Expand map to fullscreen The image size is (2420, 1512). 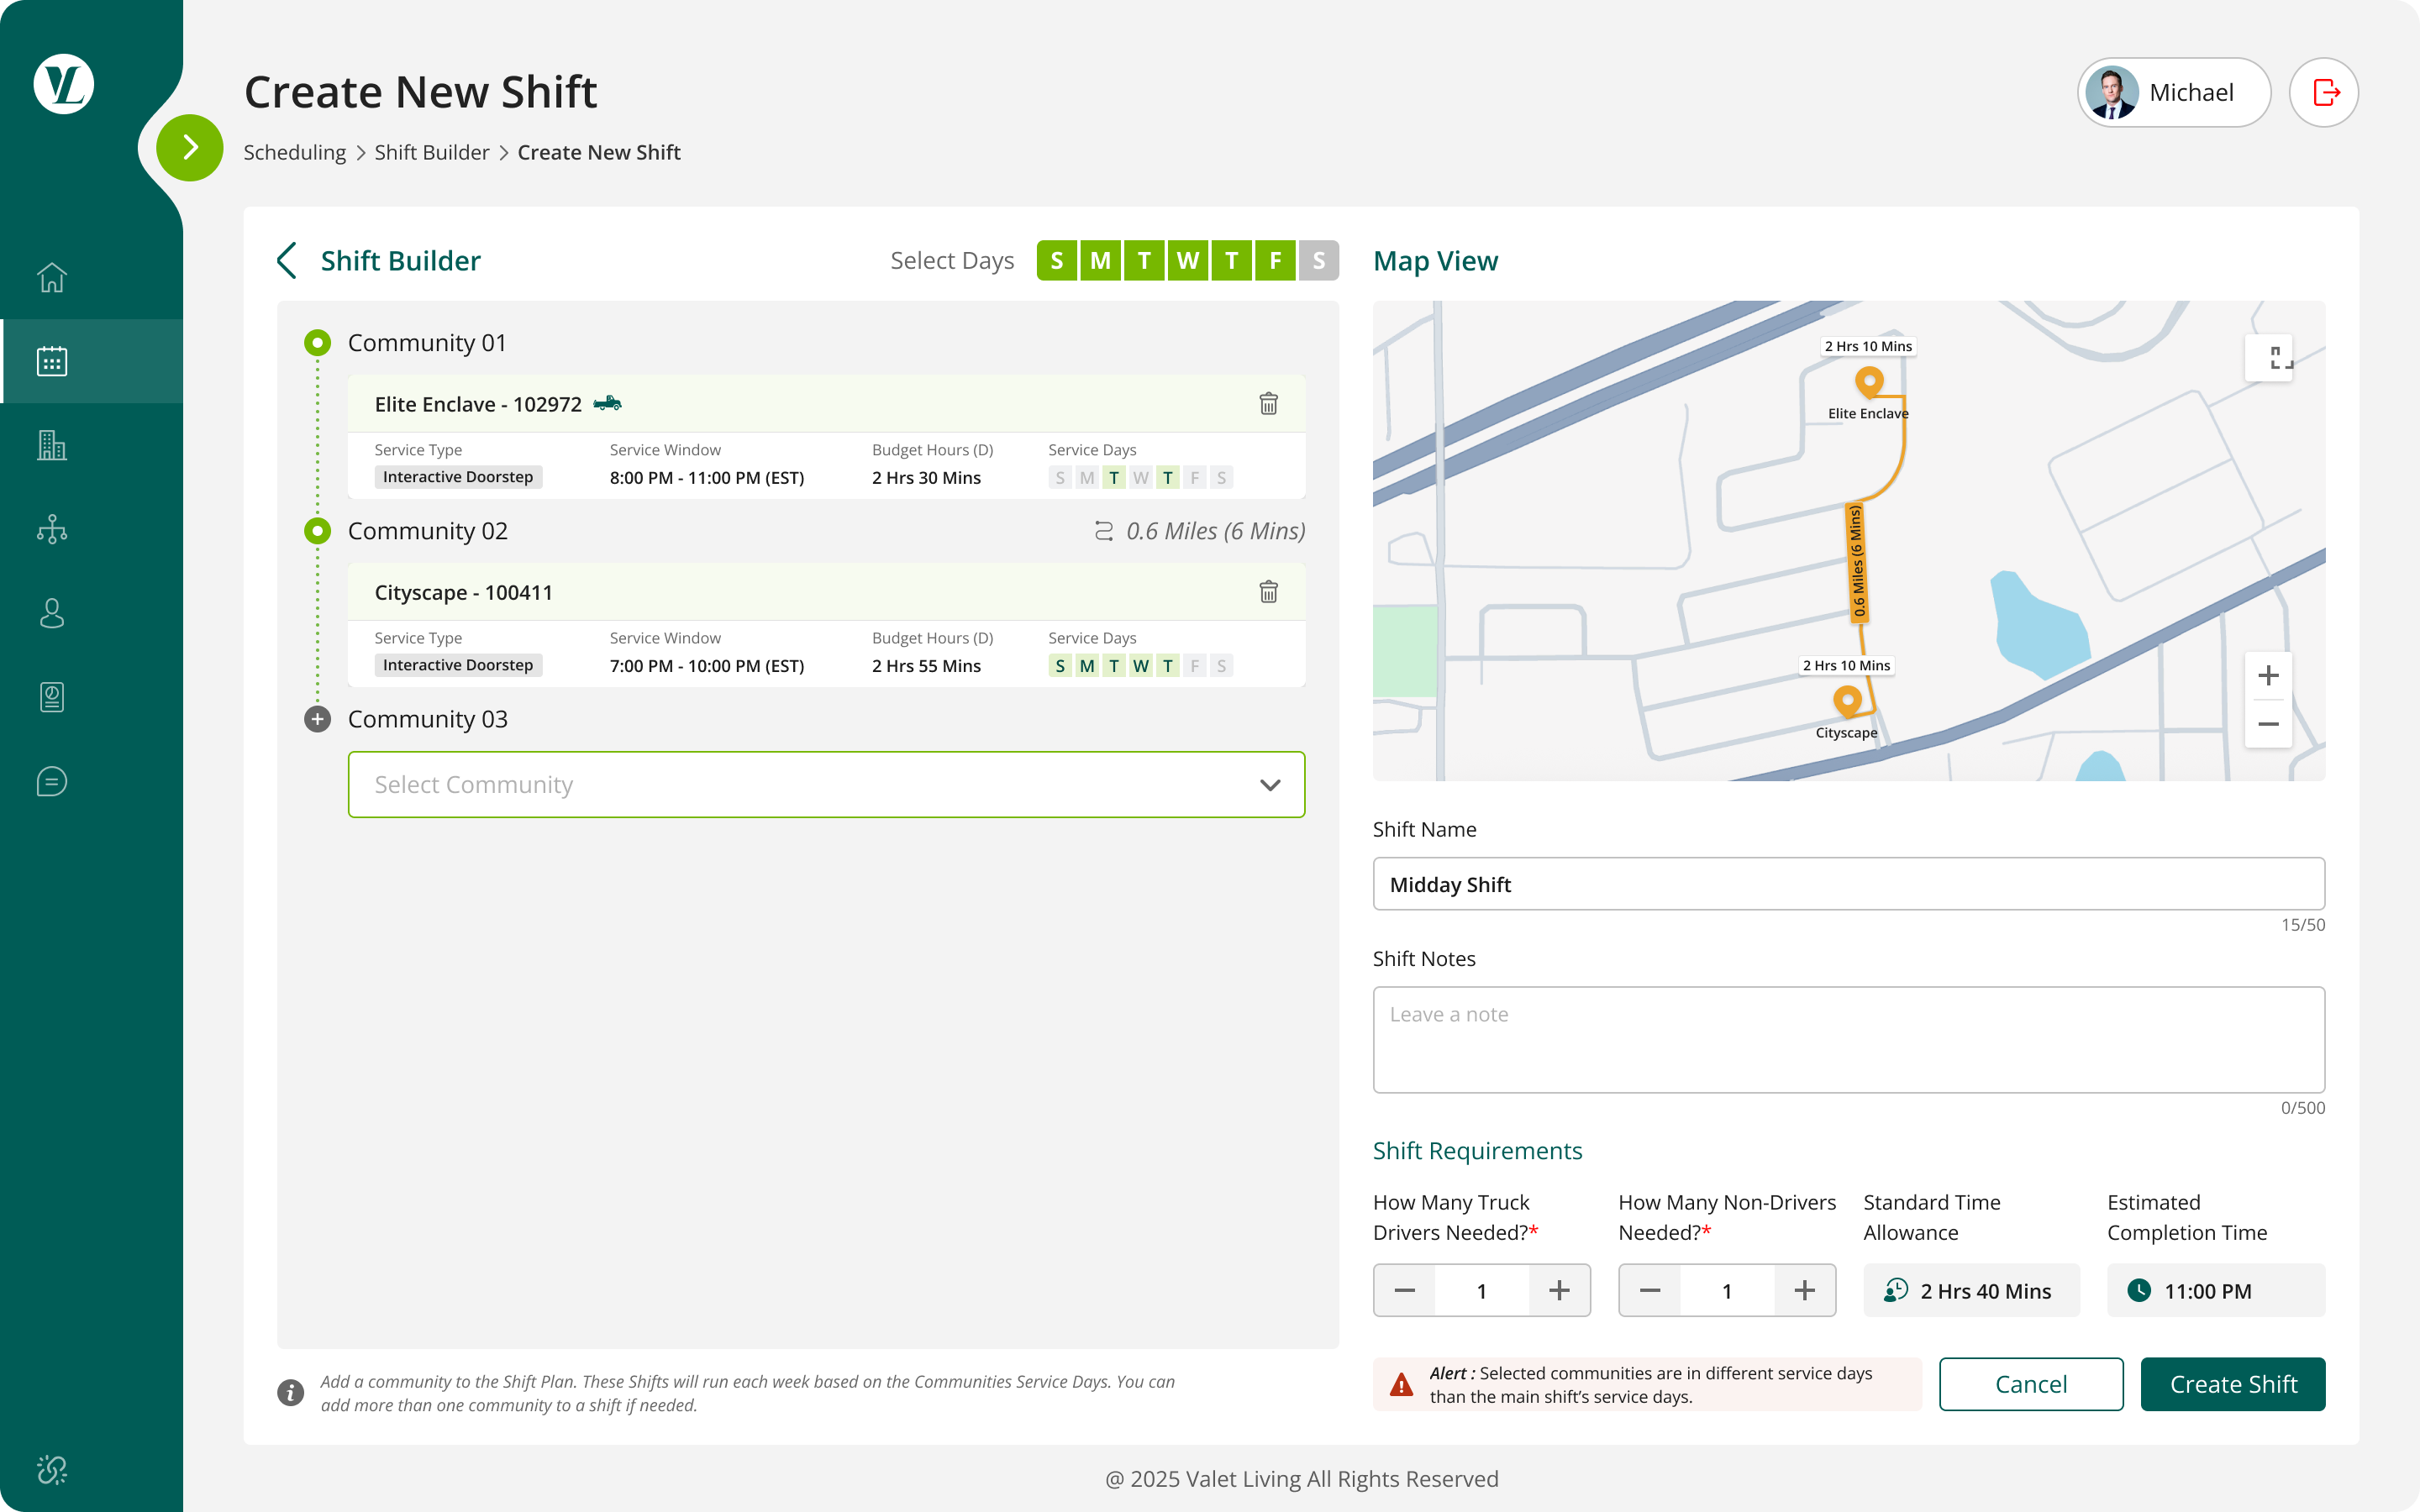(2268, 357)
